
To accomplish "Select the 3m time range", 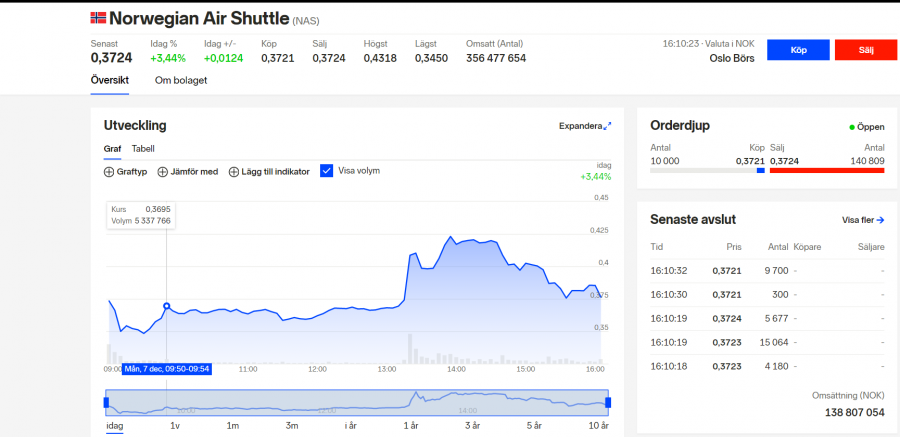I will [x=292, y=426].
